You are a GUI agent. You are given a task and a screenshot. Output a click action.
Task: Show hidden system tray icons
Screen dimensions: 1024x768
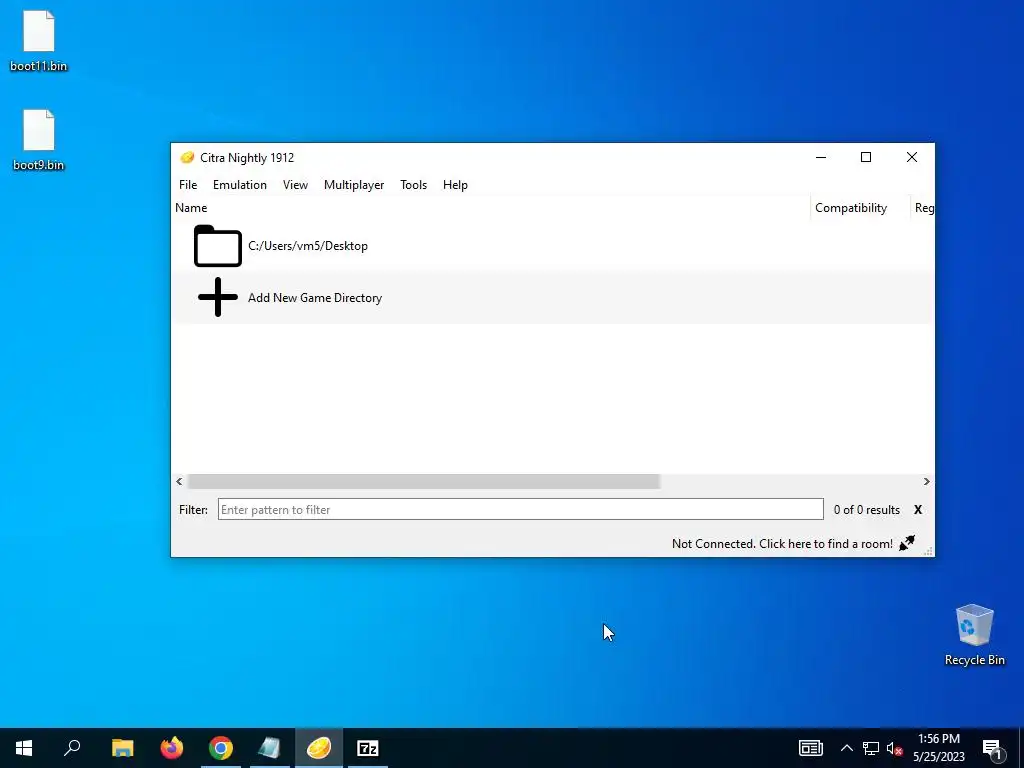[x=846, y=748]
